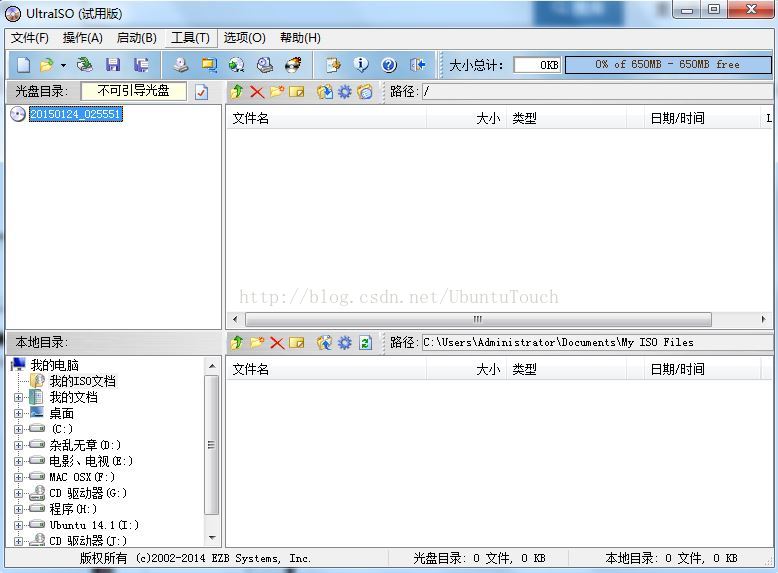Open the 工具(T) menu
The height and width of the screenshot is (573, 778).
[190, 38]
